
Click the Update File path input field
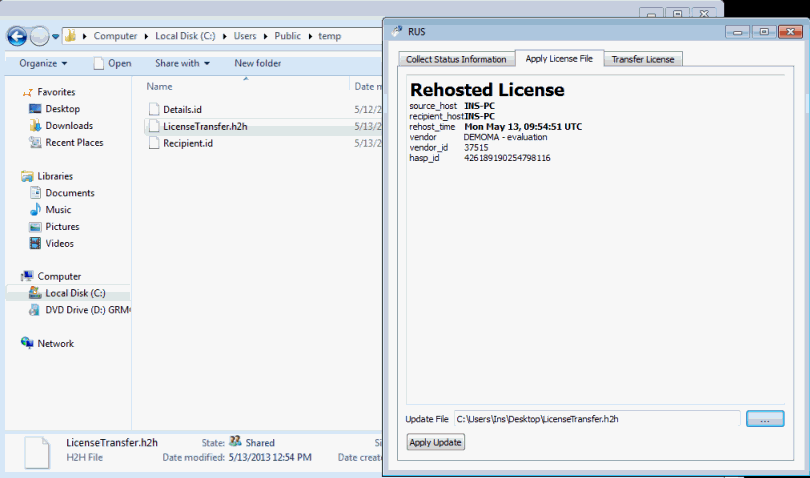tap(596, 419)
